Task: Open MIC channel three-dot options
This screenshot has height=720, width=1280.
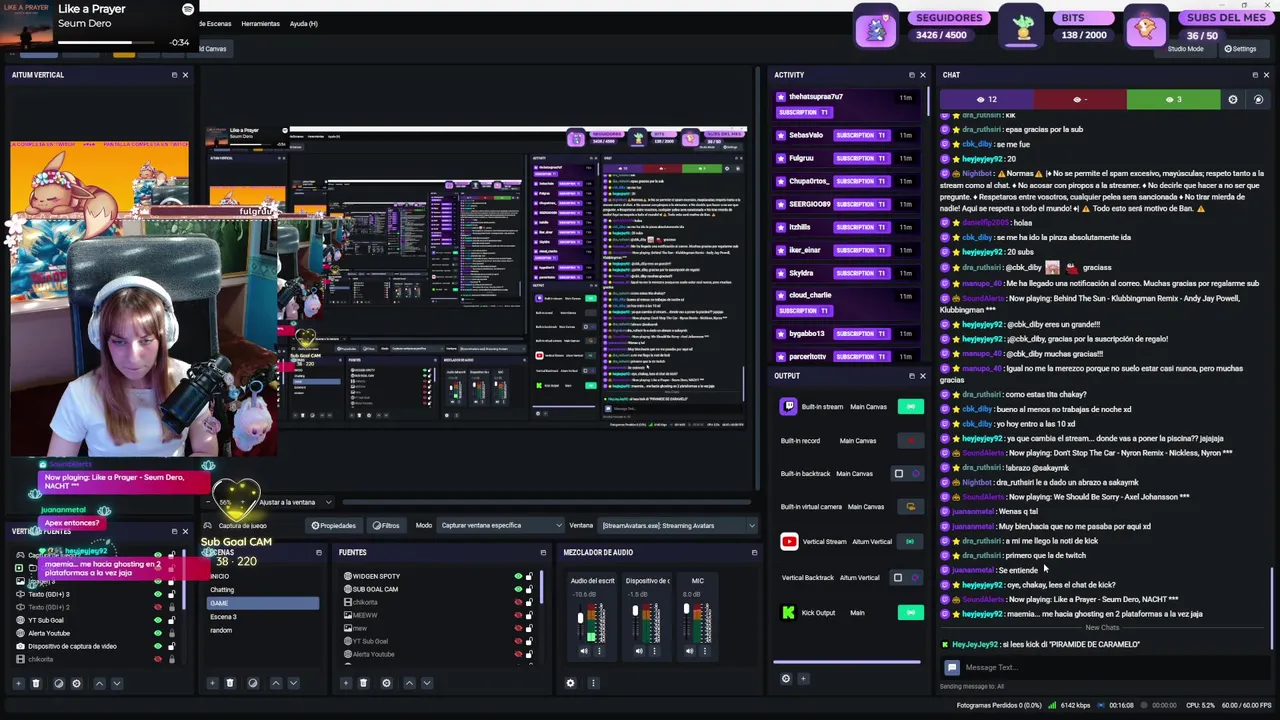Action: point(705,651)
